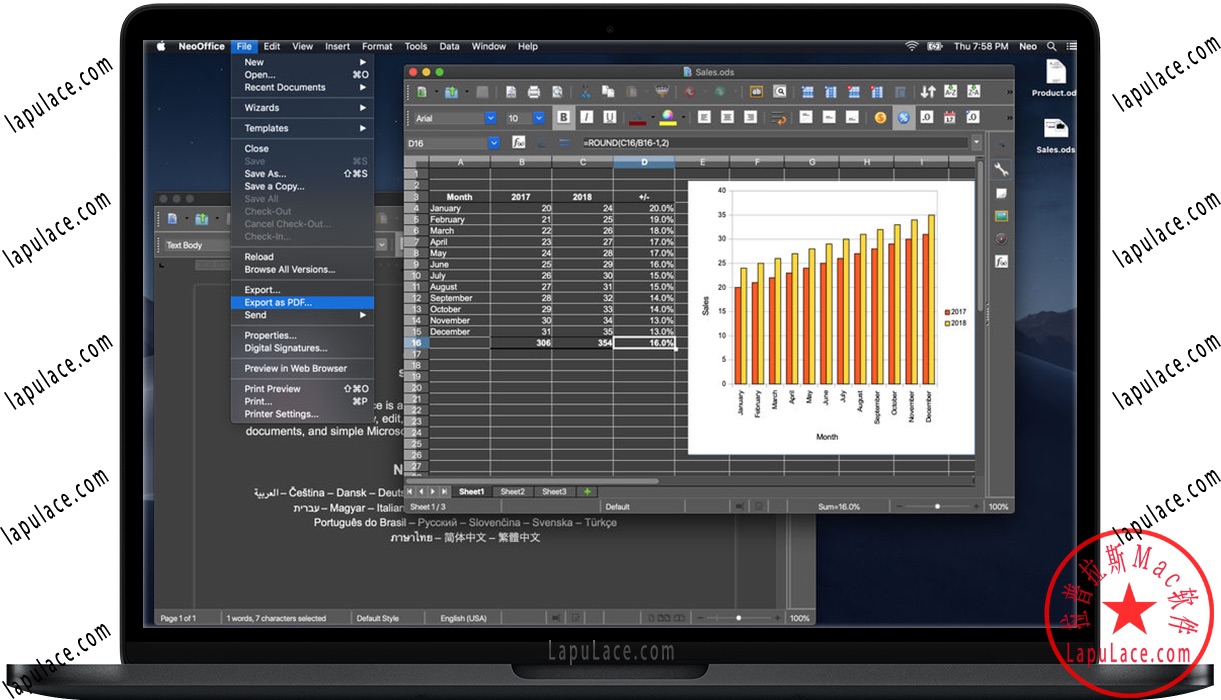
Task: Select the Currency format coin icon
Action: [x=878, y=117]
